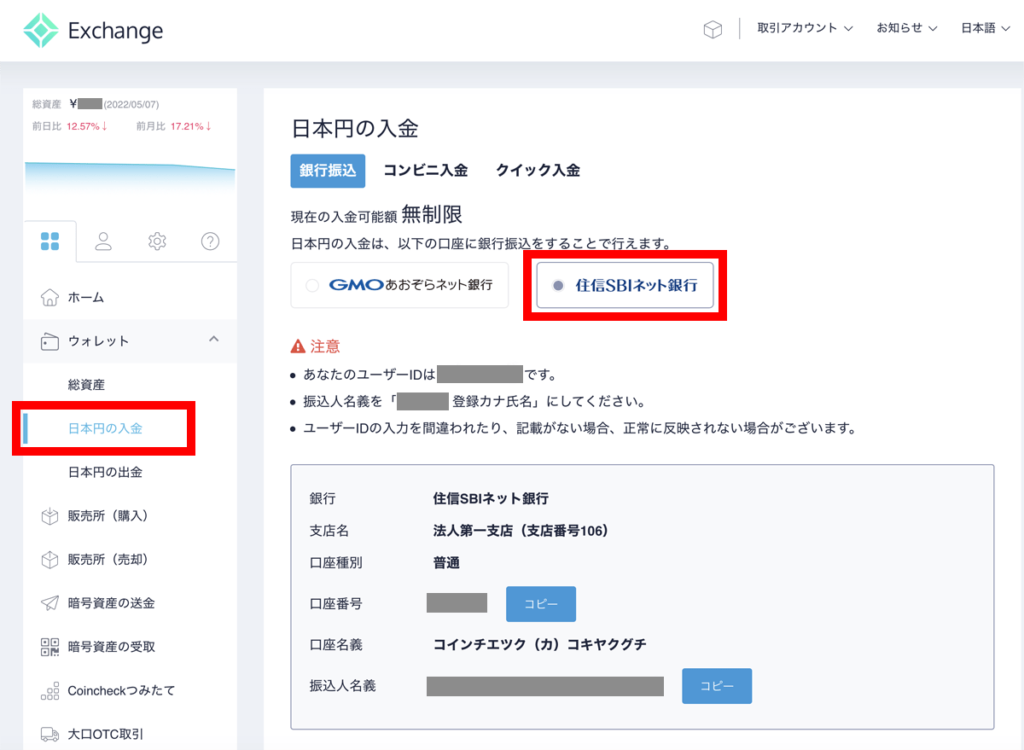Click the box icon beside 販売所（購入）
1024x750 pixels.
click(50, 515)
